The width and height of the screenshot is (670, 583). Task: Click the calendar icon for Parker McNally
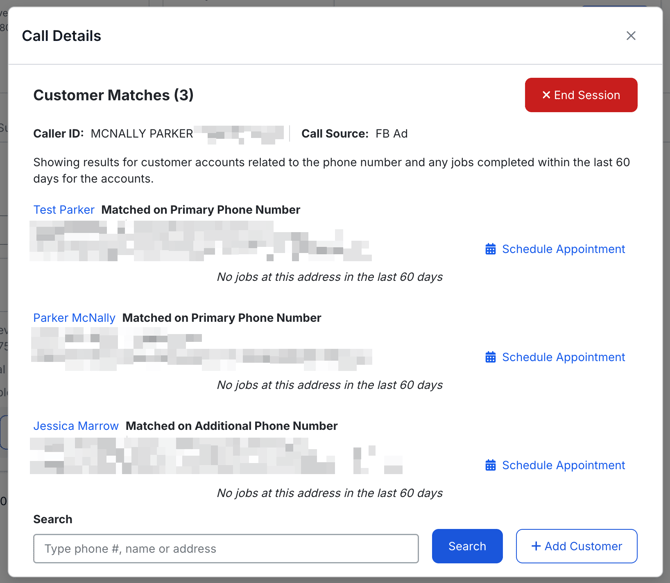click(490, 357)
